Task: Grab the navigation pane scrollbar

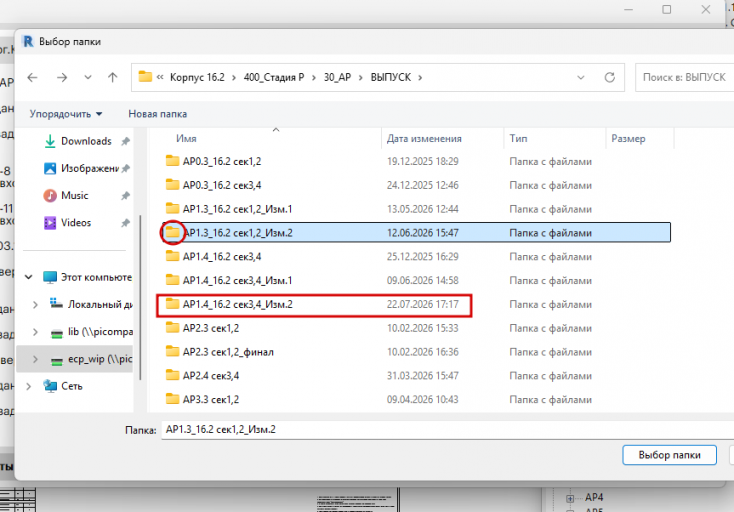Action: tap(140, 297)
